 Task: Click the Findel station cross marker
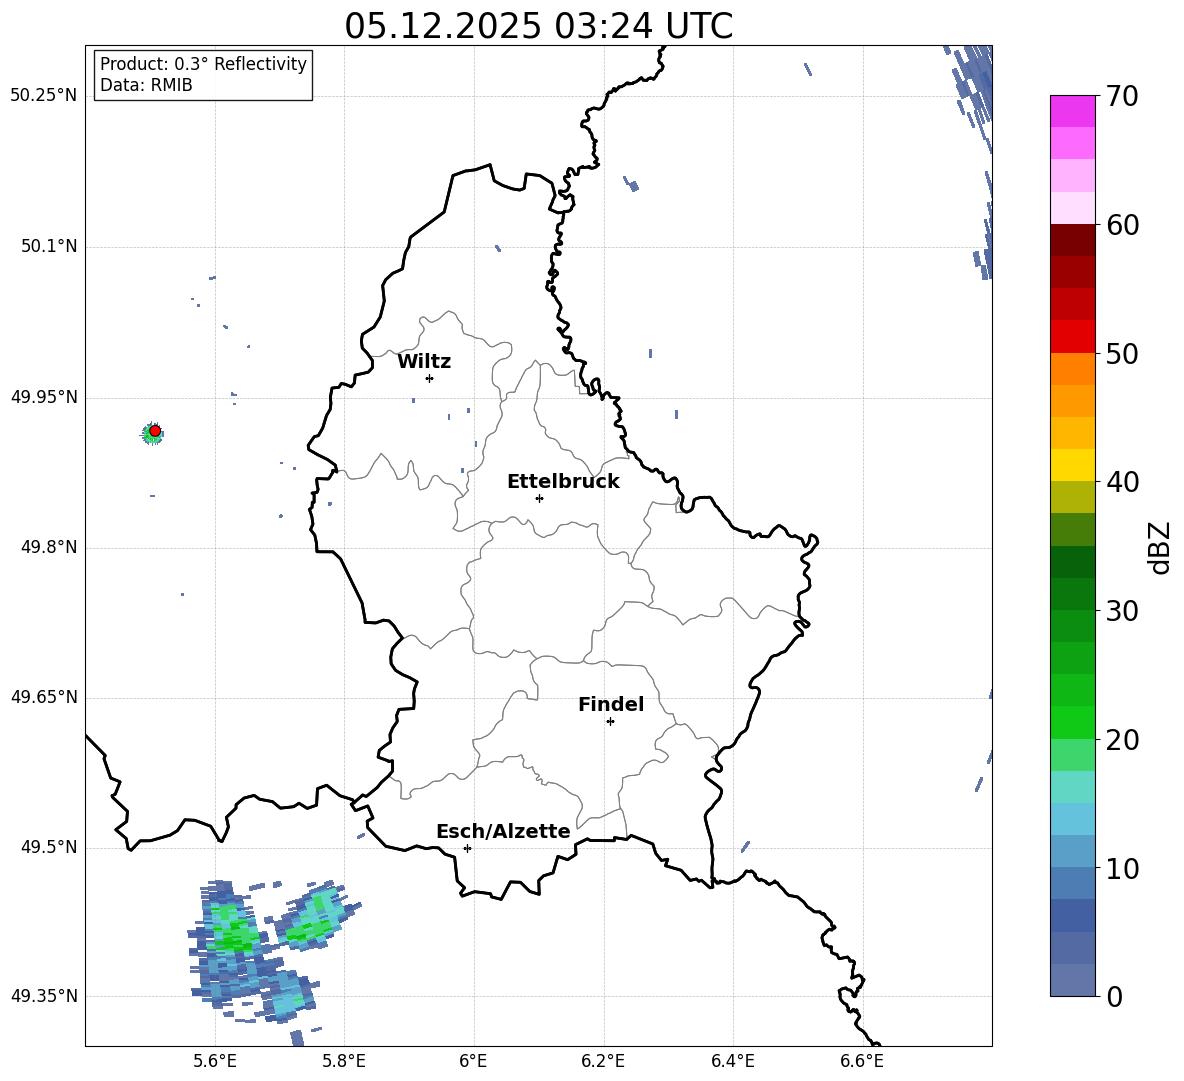click(x=610, y=721)
